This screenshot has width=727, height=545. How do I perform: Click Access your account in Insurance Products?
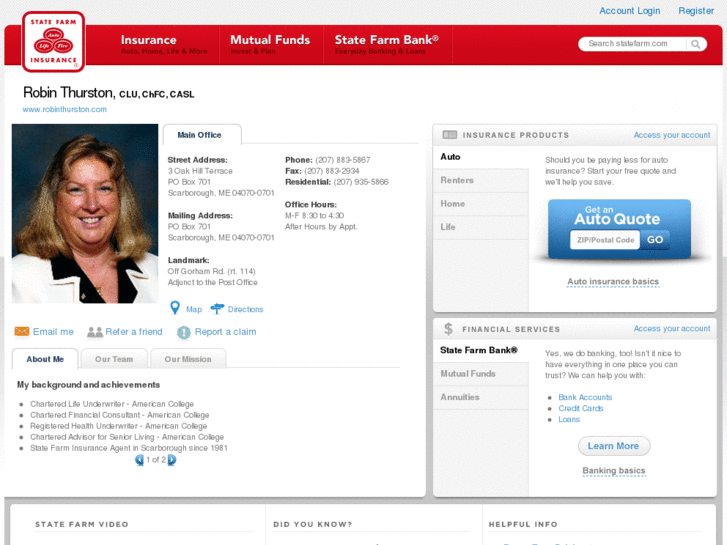point(672,135)
